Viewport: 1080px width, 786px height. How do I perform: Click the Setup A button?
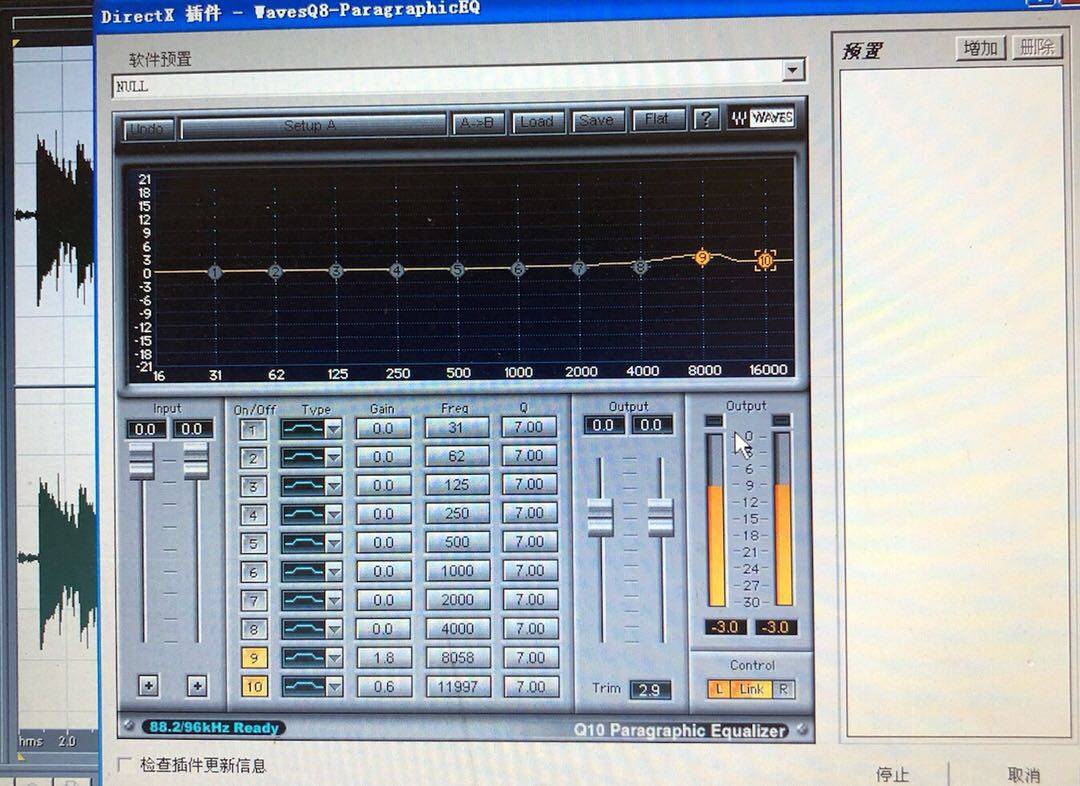312,126
